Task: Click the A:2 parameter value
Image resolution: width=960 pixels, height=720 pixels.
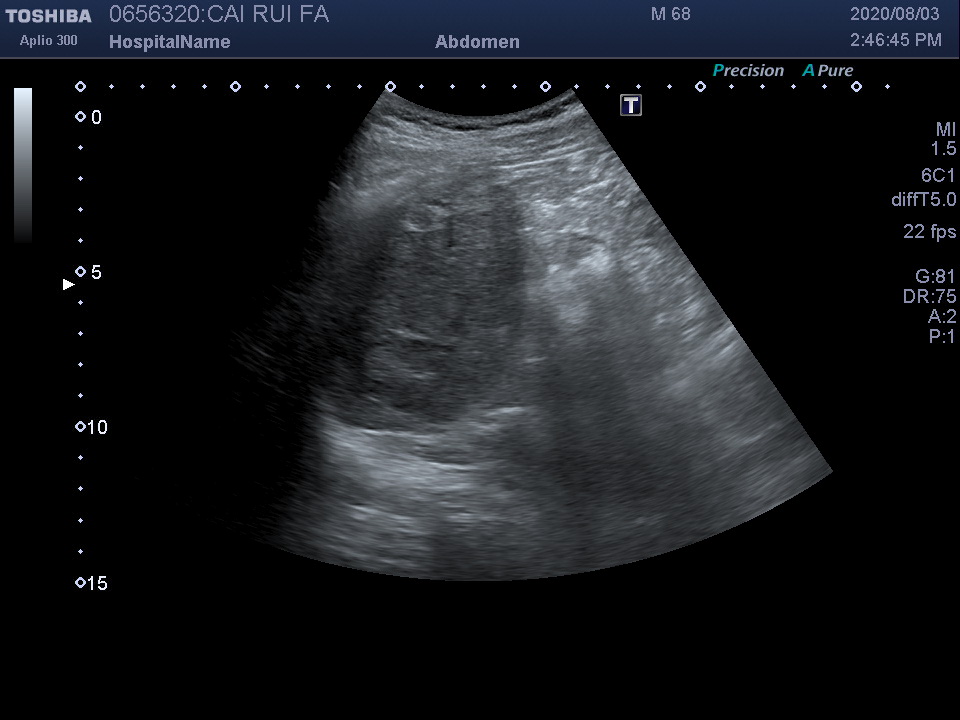Action: click(942, 316)
